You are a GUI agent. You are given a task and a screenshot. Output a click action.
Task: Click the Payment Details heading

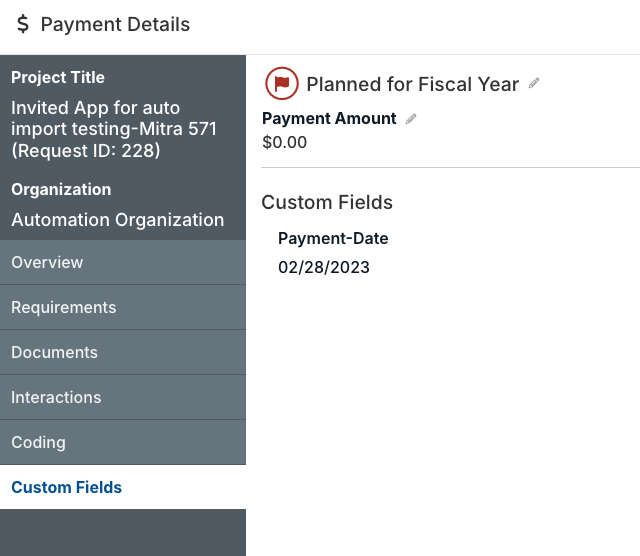tap(116, 24)
